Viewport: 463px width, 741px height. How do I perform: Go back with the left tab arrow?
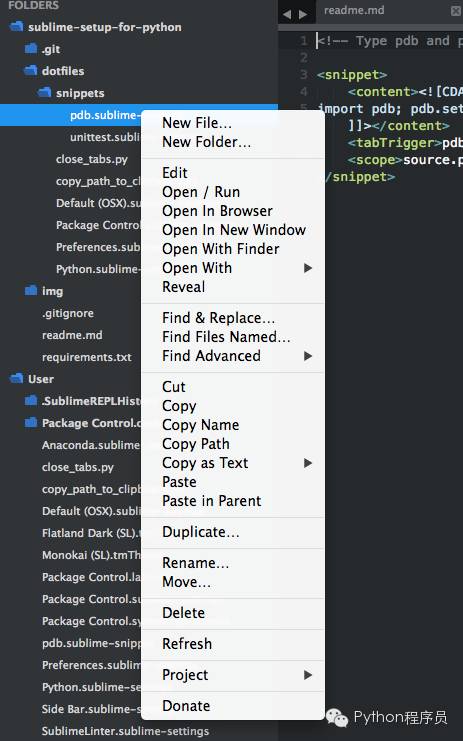[287, 15]
